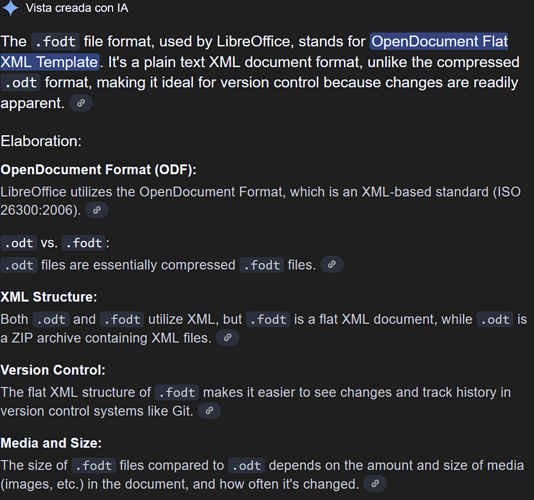The width and height of the screenshot is (534, 500).
Task: Click the 'Media and Size:' heading
Action: pyautogui.click(x=51, y=443)
